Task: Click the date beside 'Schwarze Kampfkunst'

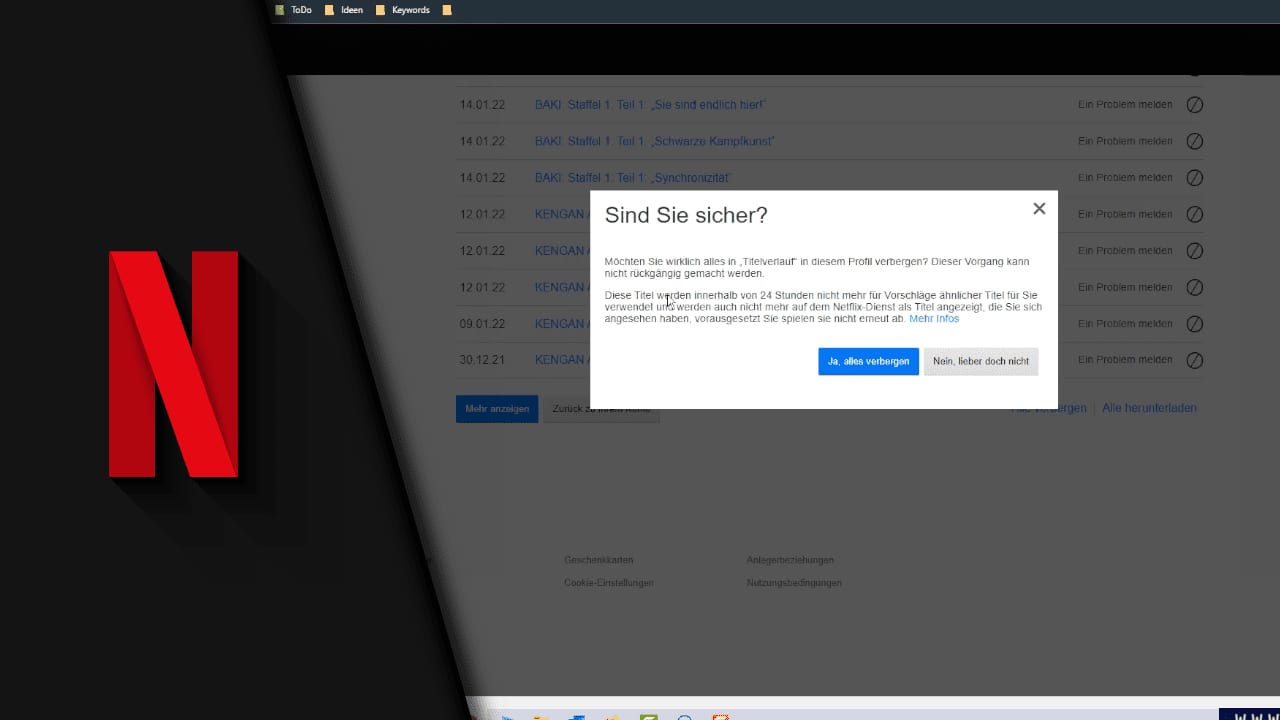Action: 482,141
